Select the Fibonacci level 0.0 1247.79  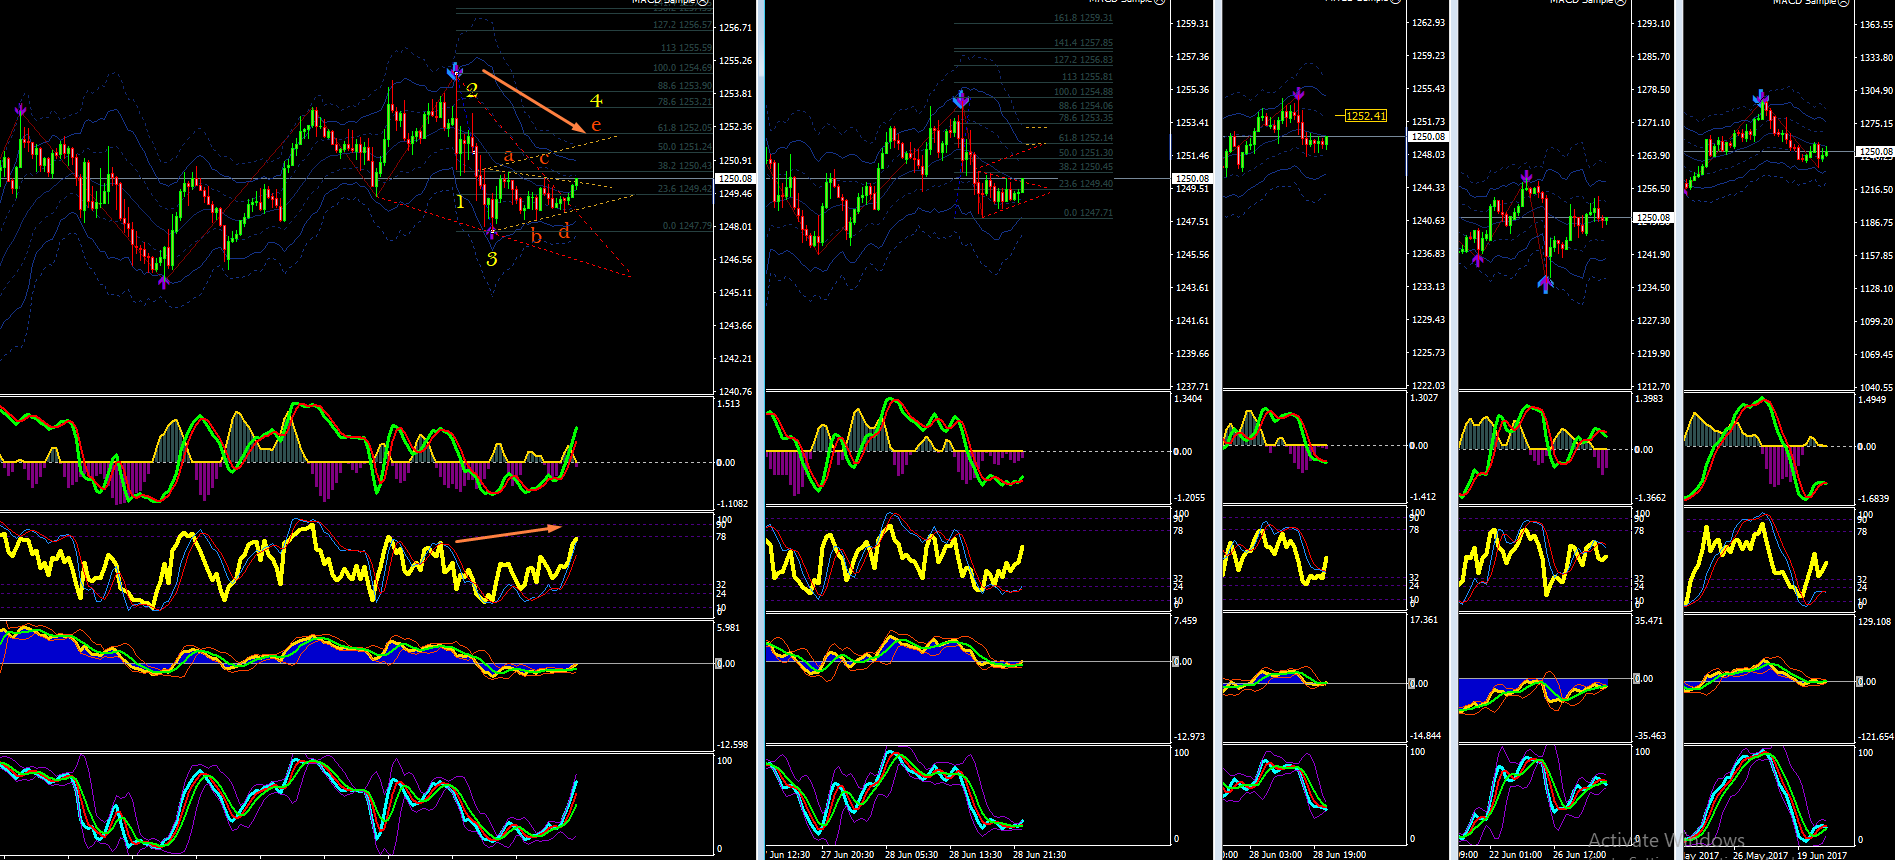pyautogui.click(x=687, y=226)
